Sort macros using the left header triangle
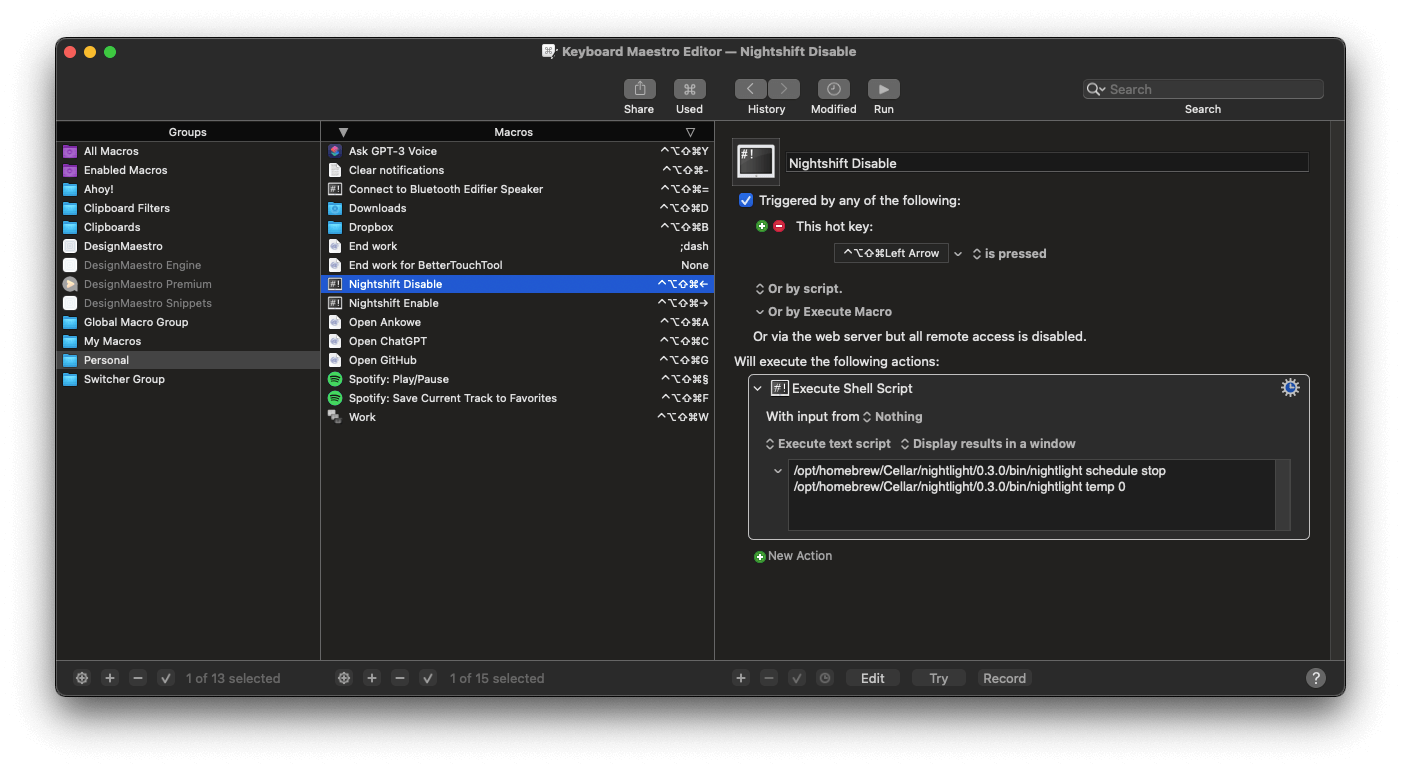Viewport: 1401px width, 770px height. point(343,132)
